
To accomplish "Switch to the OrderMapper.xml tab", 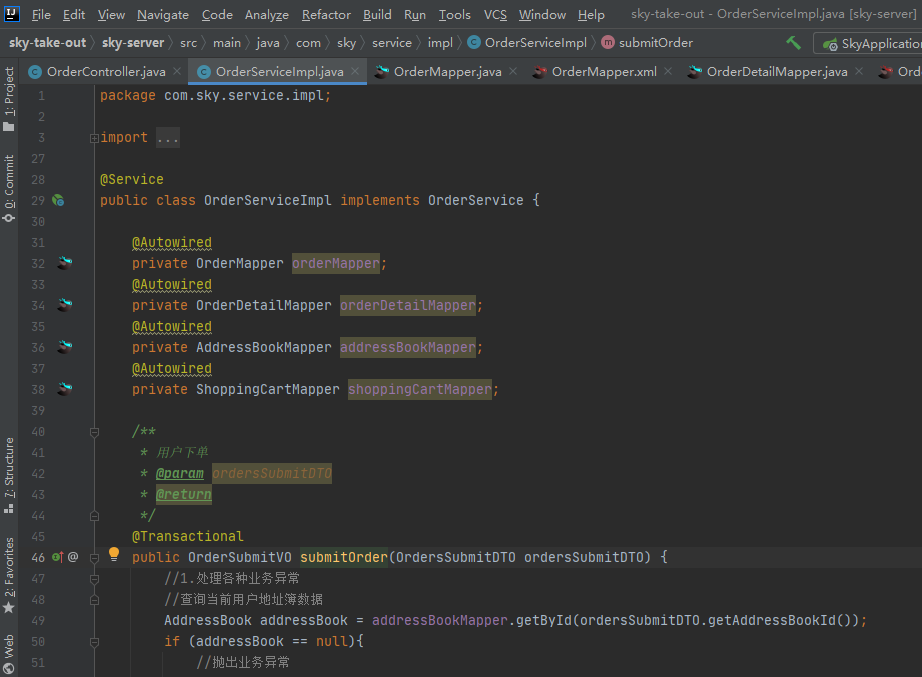I will tap(604, 72).
